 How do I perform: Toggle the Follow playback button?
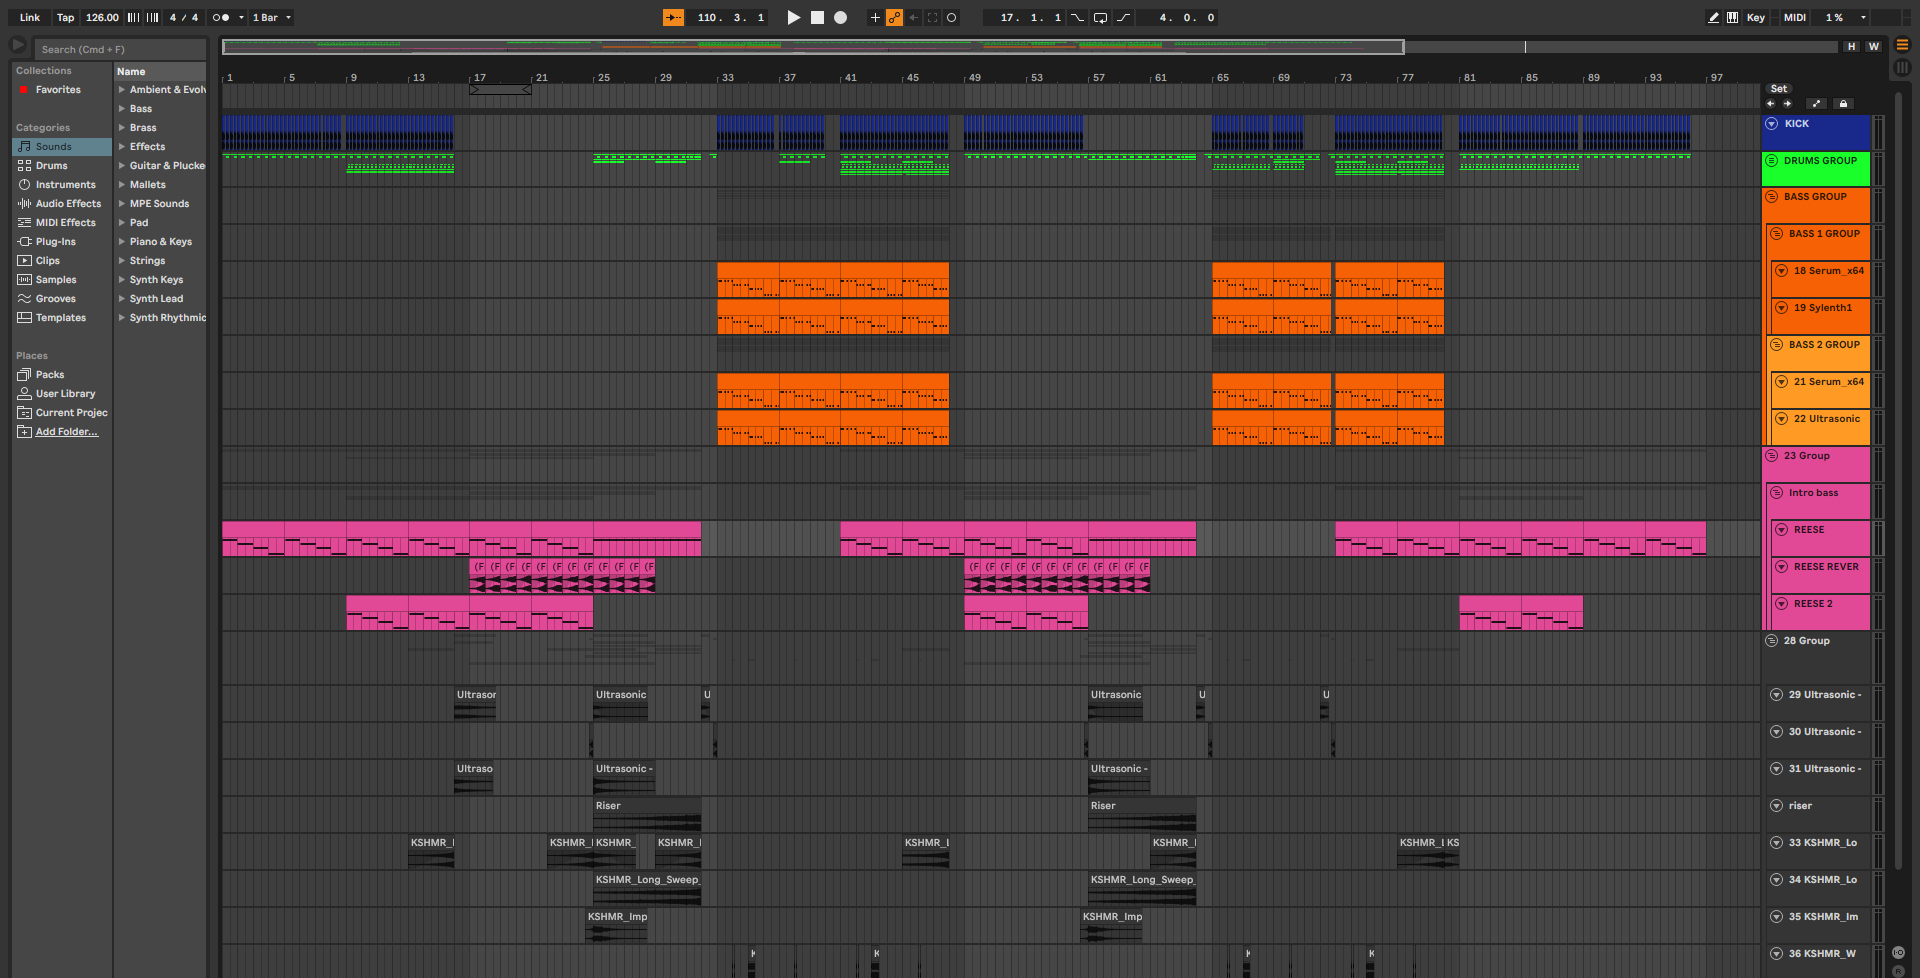point(673,17)
